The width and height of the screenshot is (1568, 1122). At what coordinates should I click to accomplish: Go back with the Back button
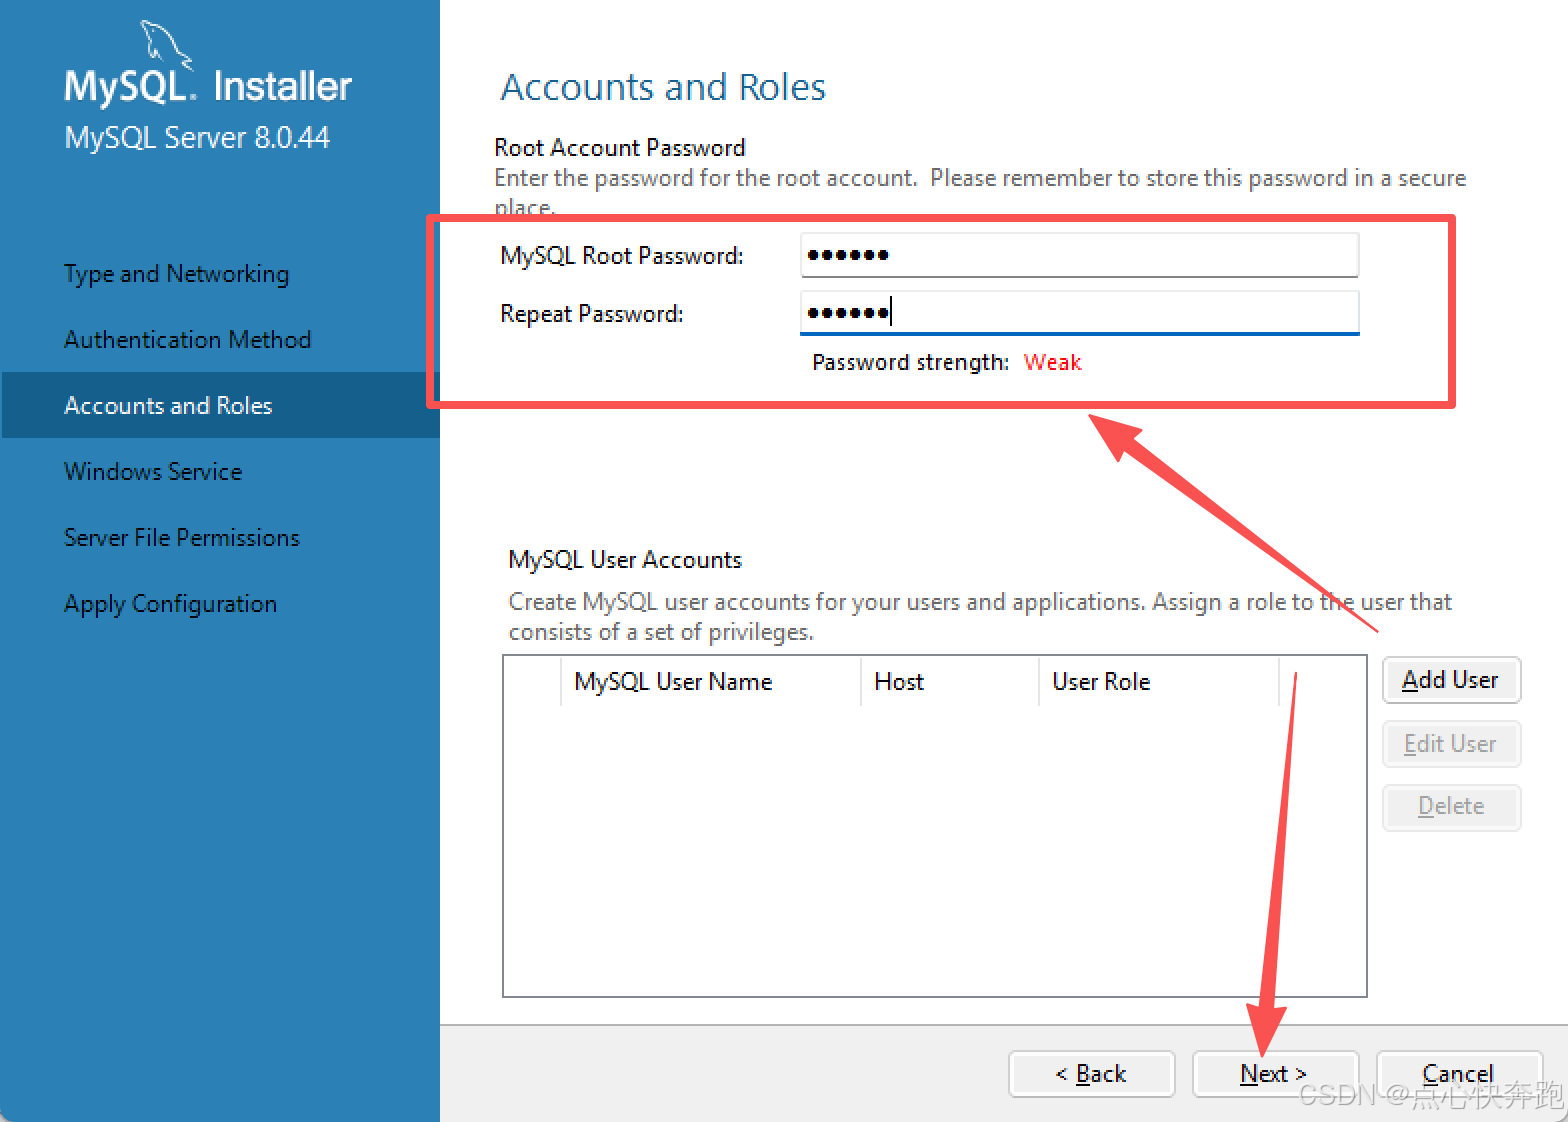(x=1091, y=1074)
